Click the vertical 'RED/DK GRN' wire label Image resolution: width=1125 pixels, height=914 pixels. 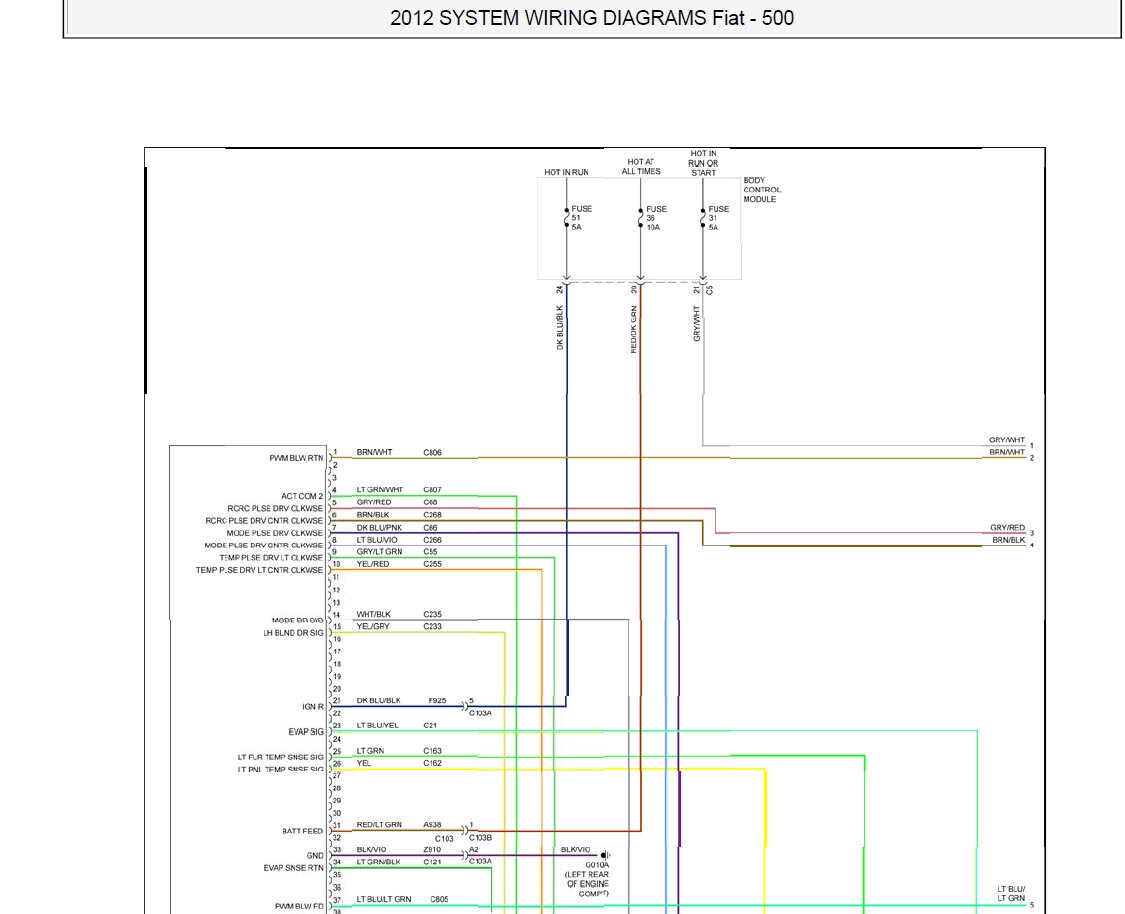pyautogui.click(x=634, y=329)
